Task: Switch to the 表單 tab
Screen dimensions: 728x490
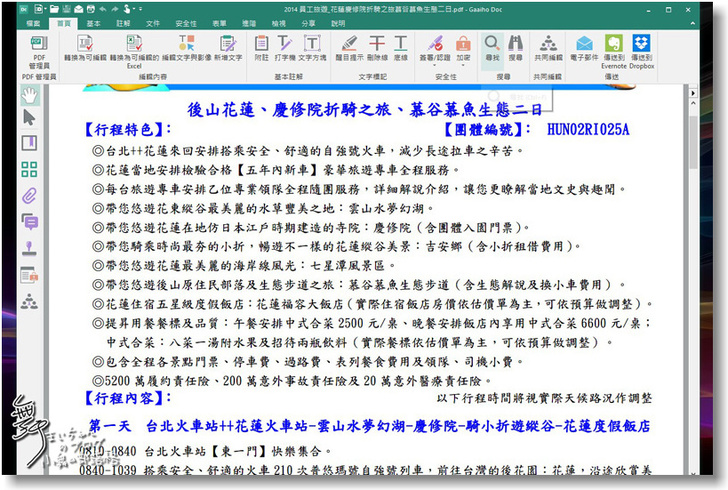Action: coord(219,23)
